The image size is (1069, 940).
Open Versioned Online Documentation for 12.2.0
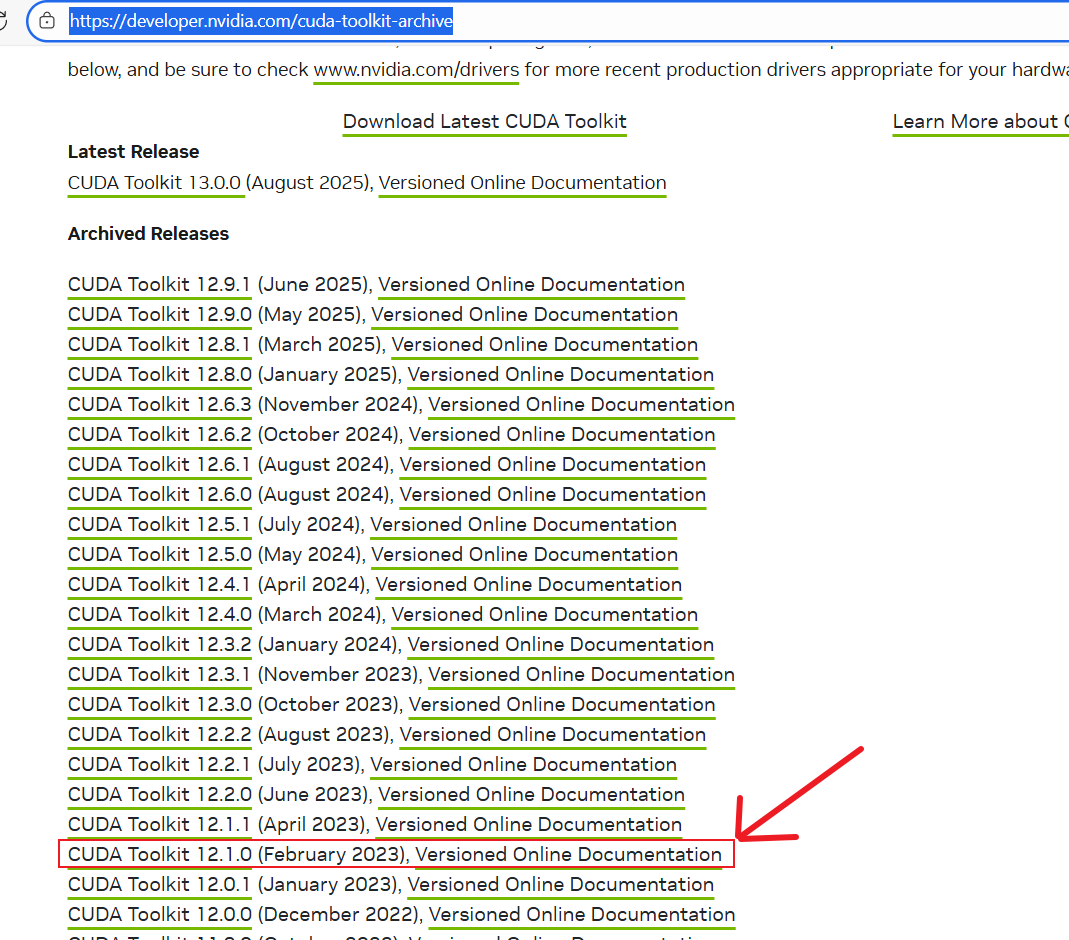[x=531, y=794]
